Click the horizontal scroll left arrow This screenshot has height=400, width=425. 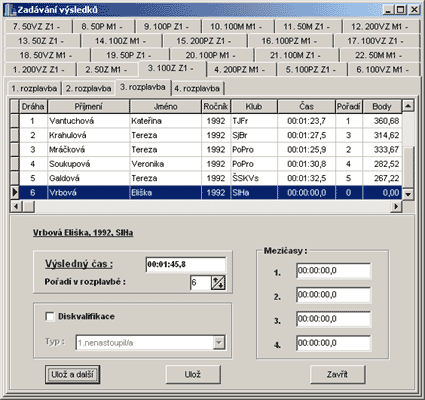pyautogui.click(x=15, y=207)
